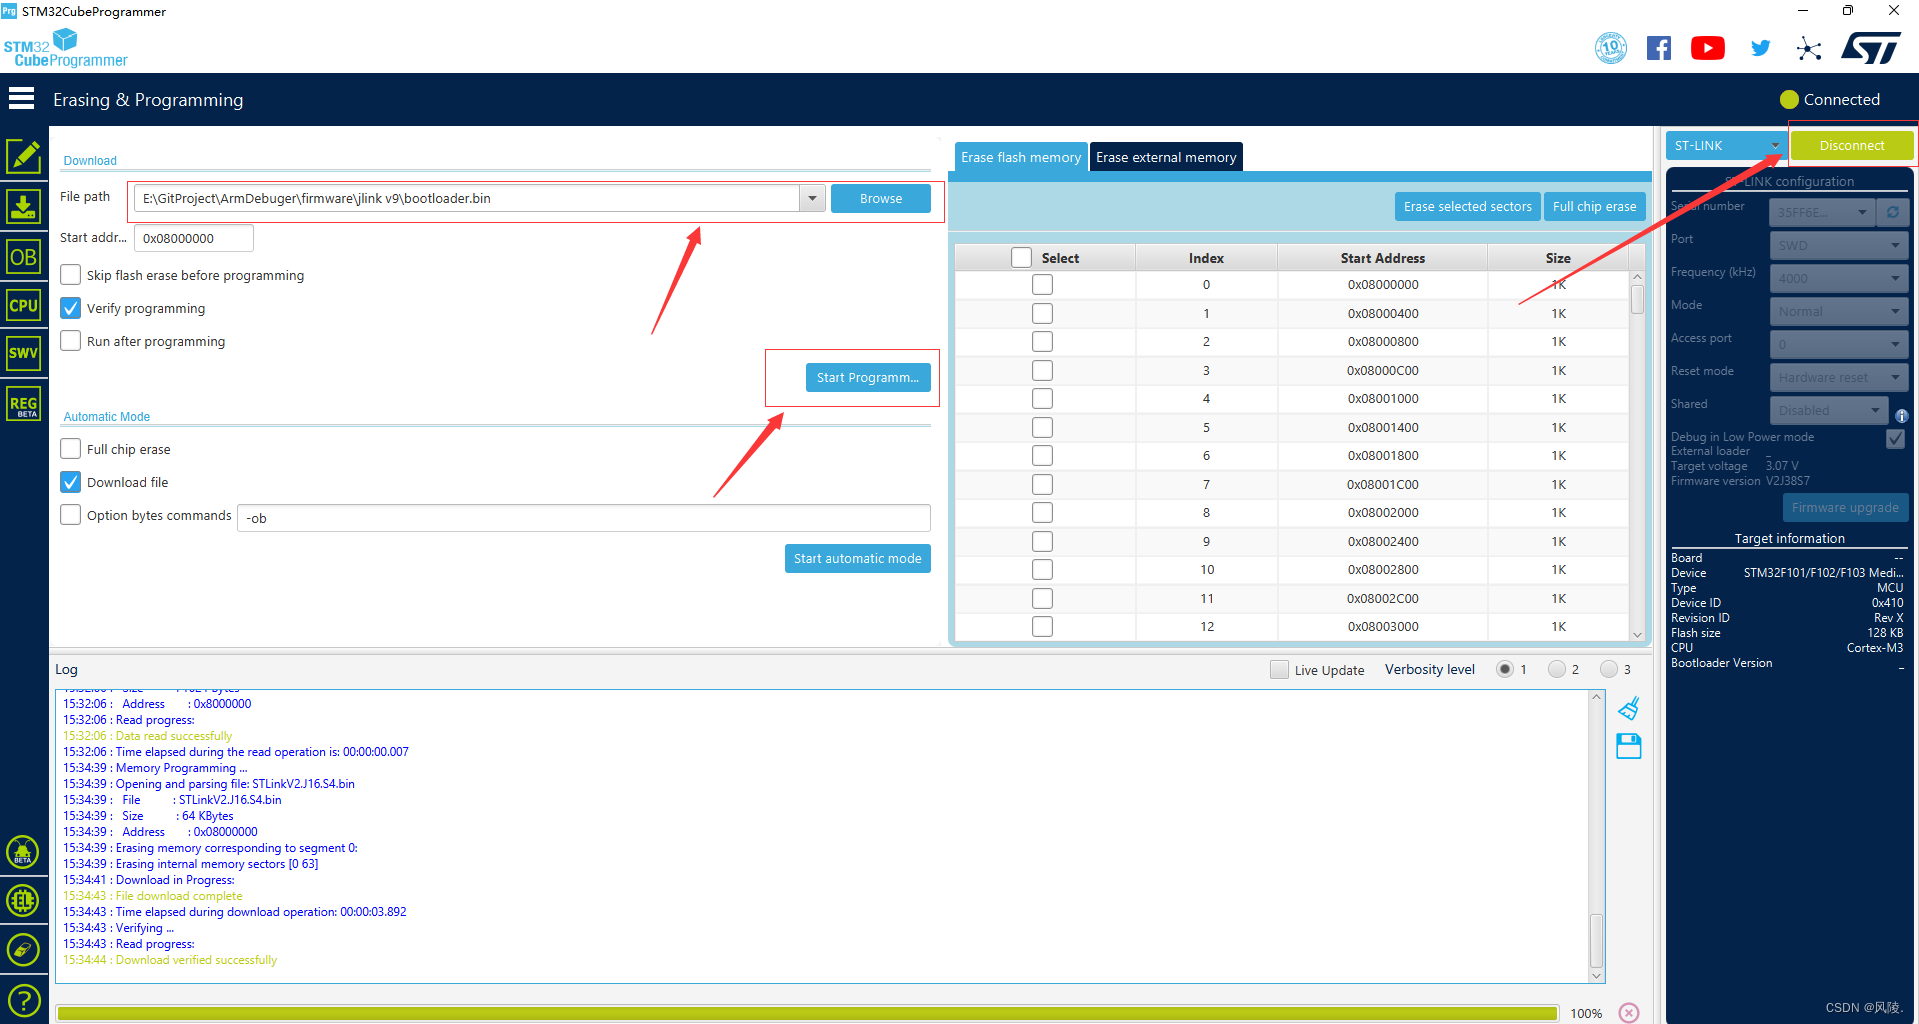Image resolution: width=1919 pixels, height=1024 pixels.
Task: Open the ST-LINK interface dropdown
Action: 1726,145
